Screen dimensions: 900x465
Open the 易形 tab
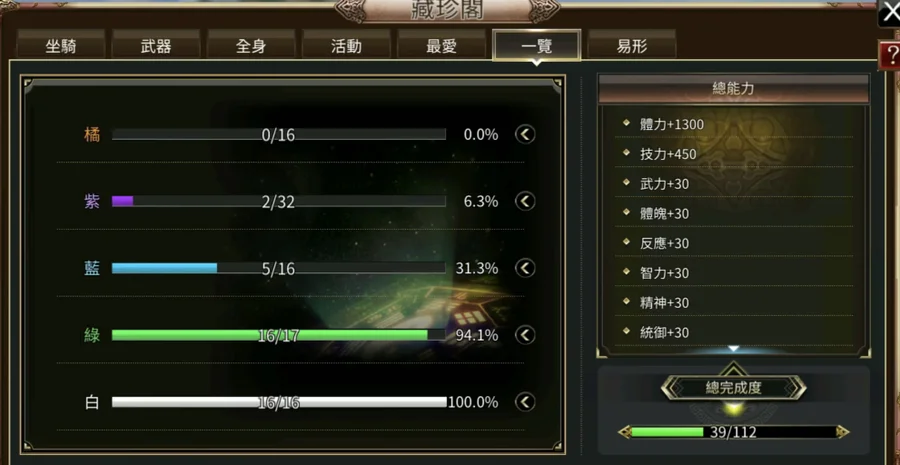631,46
